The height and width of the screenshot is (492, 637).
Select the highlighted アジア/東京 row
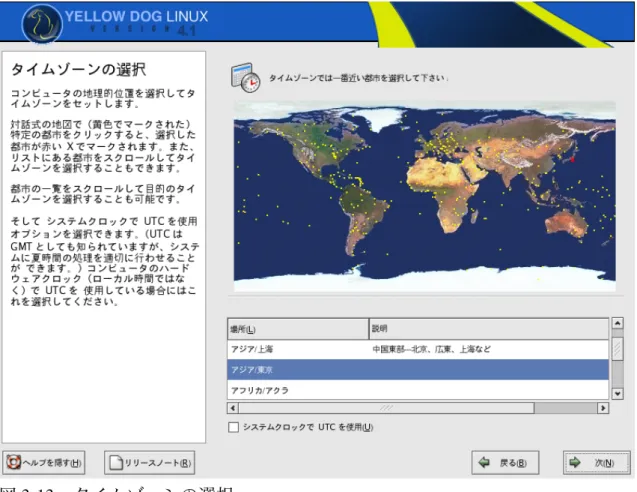[x=418, y=370]
